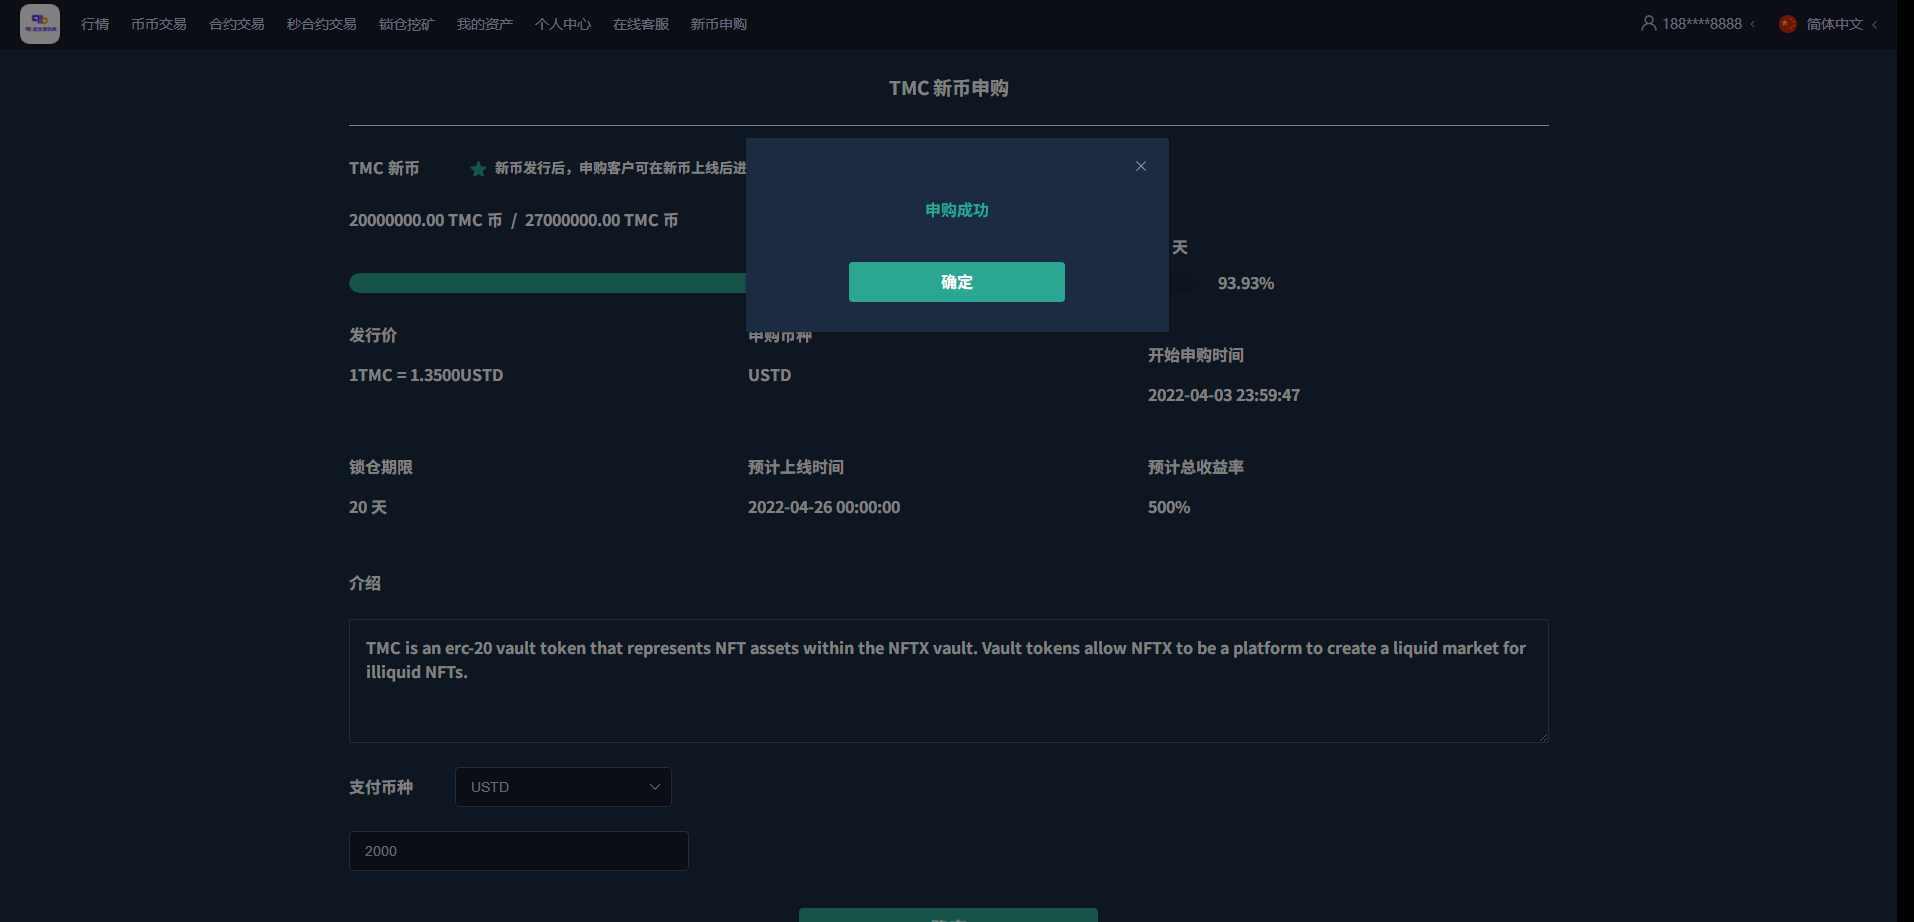1914x922 pixels.
Task: Select the 1TMC = 1.3500USTD price text
Action: 426,375
